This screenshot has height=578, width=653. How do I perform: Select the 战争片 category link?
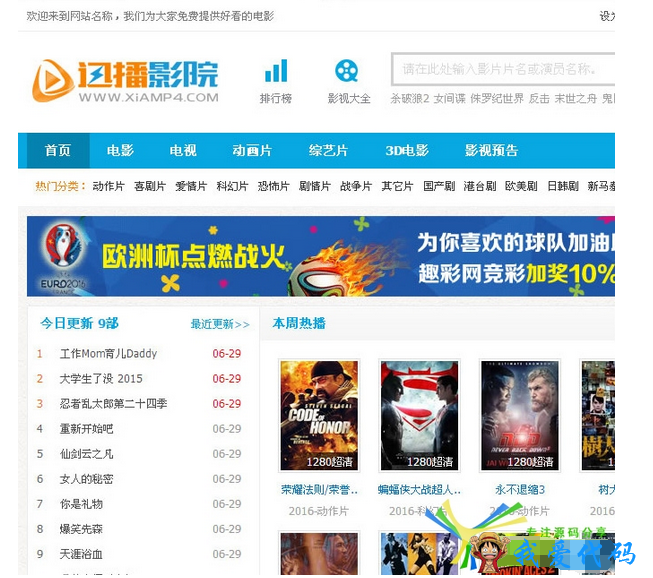356,186
